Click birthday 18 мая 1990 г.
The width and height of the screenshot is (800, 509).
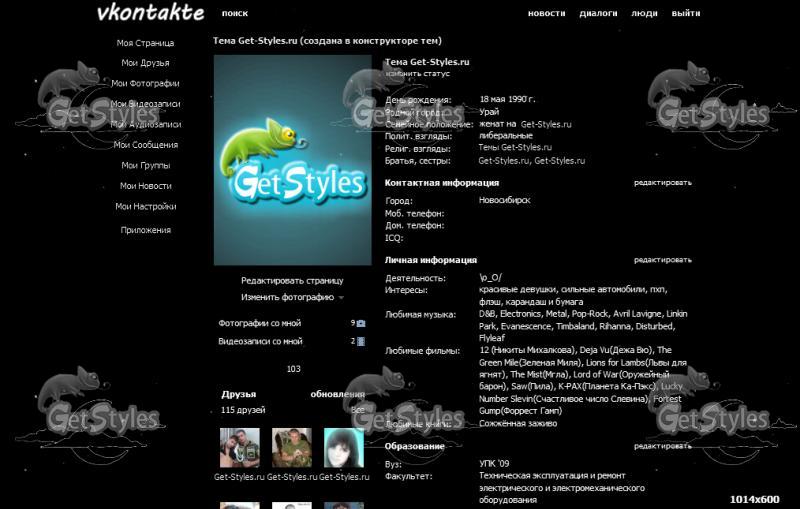point(507,99)
